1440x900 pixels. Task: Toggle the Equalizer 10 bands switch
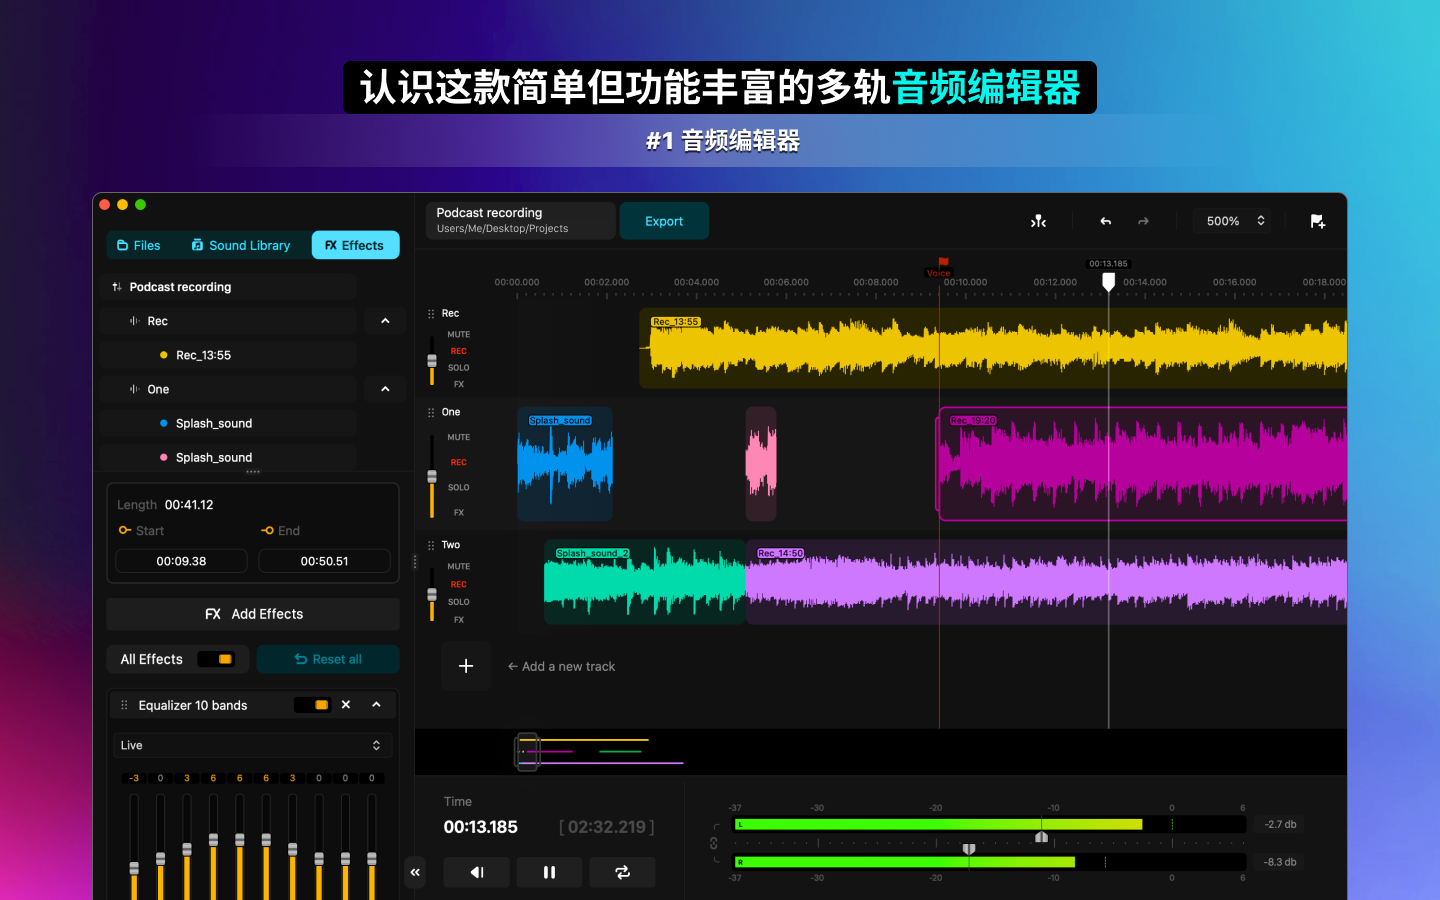(x=312, y=705)
